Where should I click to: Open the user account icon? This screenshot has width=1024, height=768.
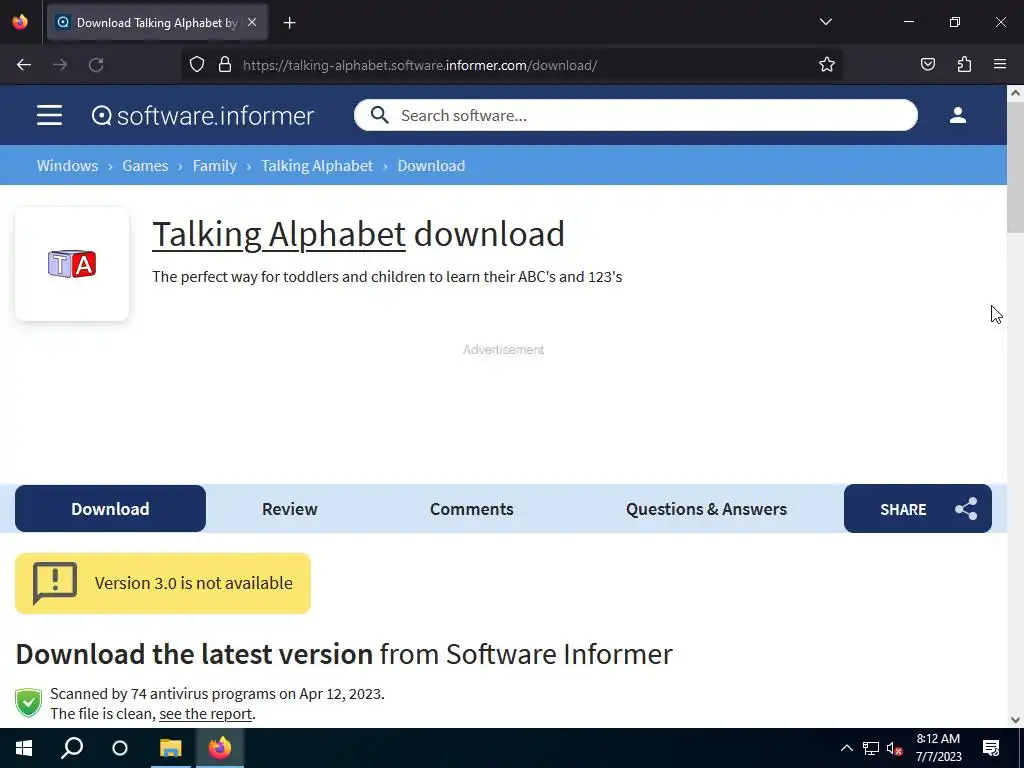957,116
